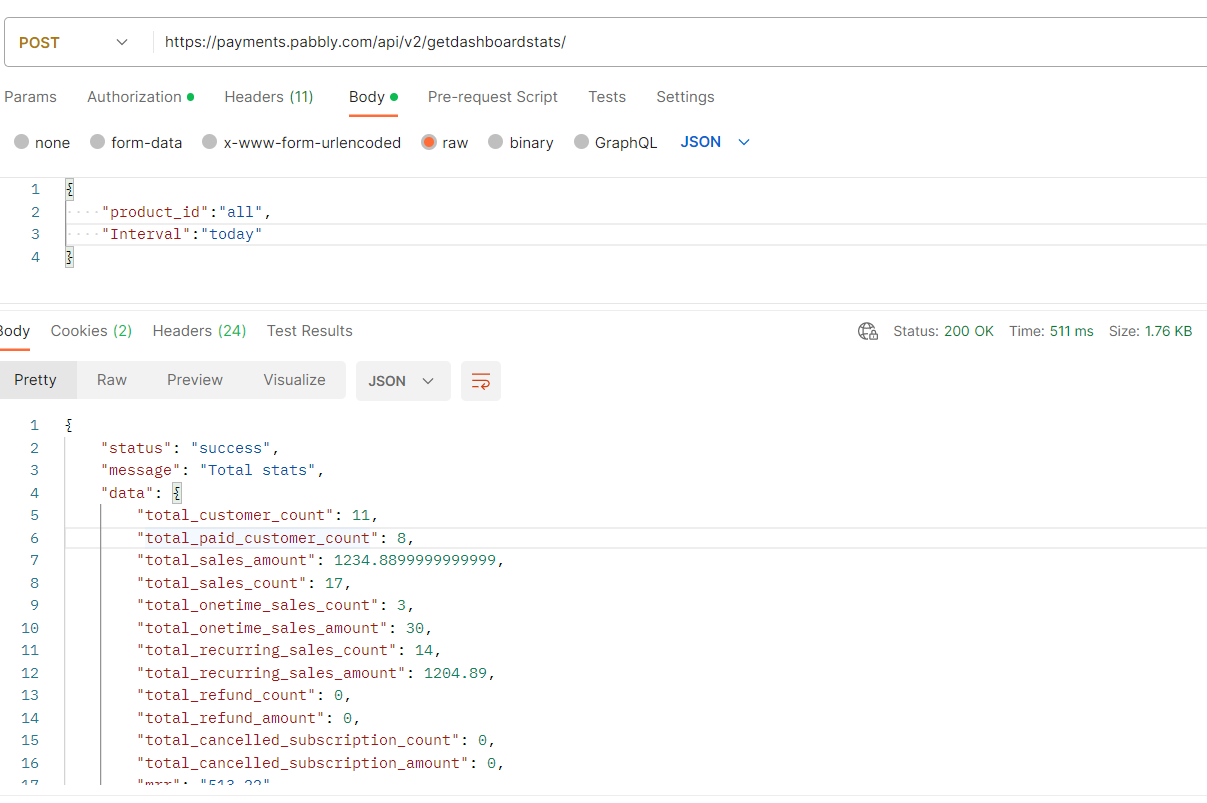This screenshot has height=803, width=1207.
Task: Click the "total_paid_customer_count": 8 line
Action: [275, 538]
